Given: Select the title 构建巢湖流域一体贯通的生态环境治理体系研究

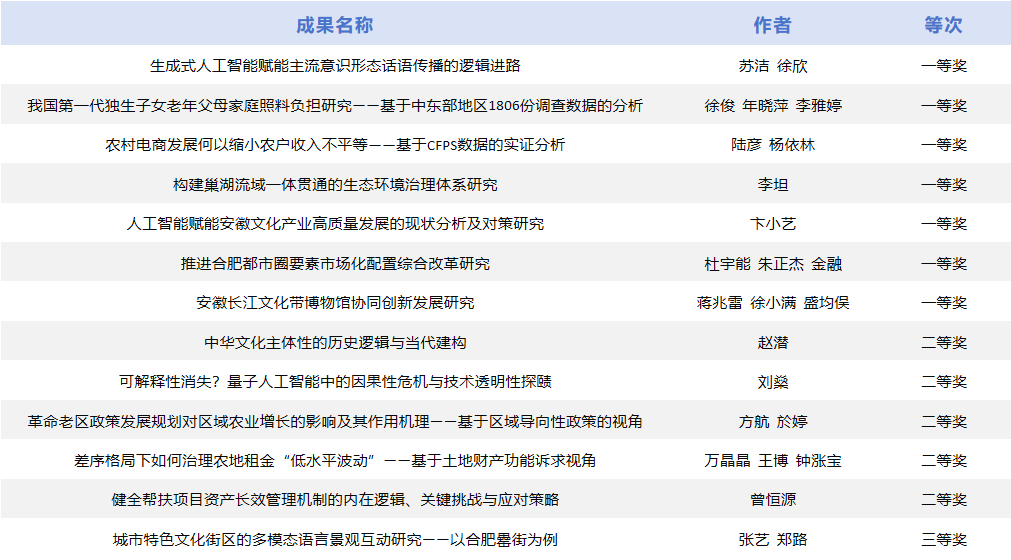Looking at the screenshot, I should (335, 185).
